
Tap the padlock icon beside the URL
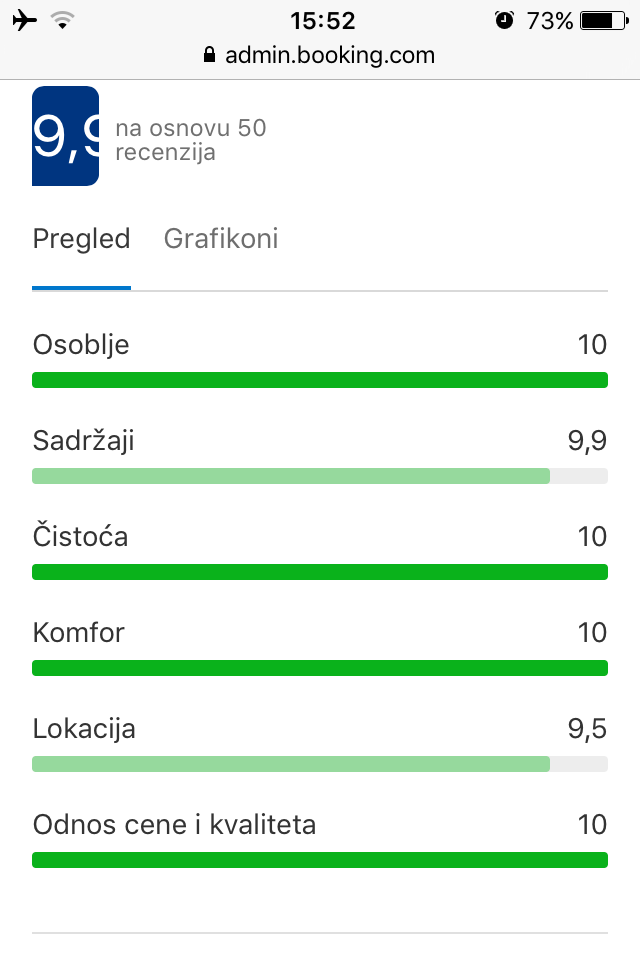coord(209,55)
